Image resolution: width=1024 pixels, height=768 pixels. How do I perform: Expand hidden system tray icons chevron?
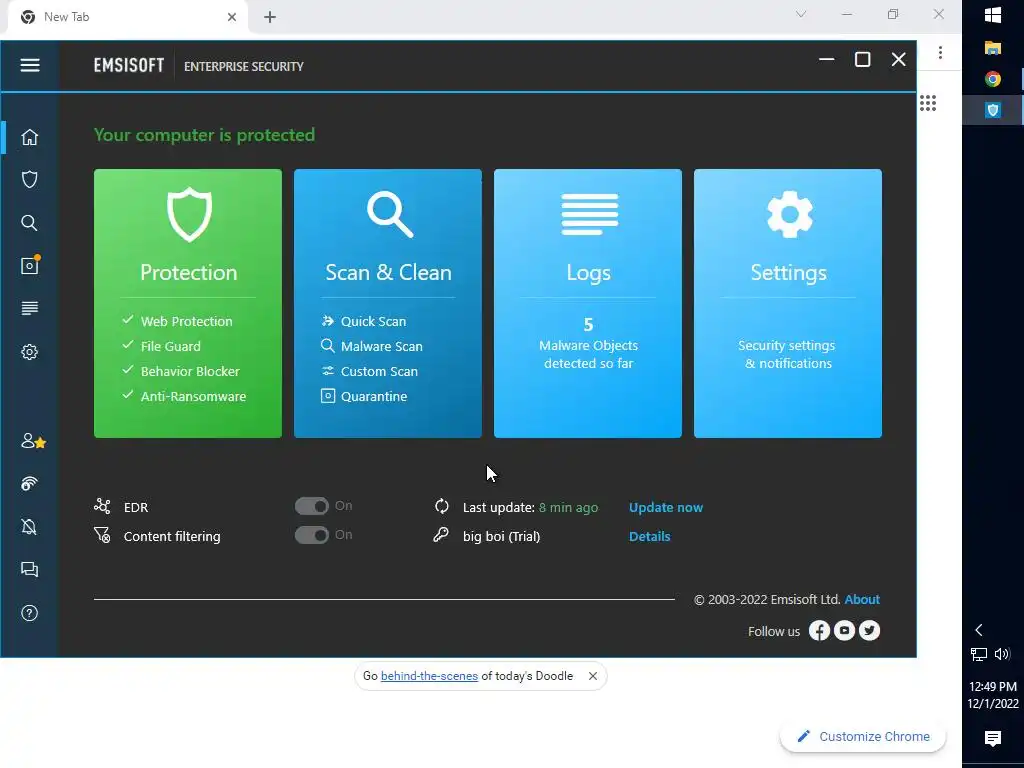(978, 630)
